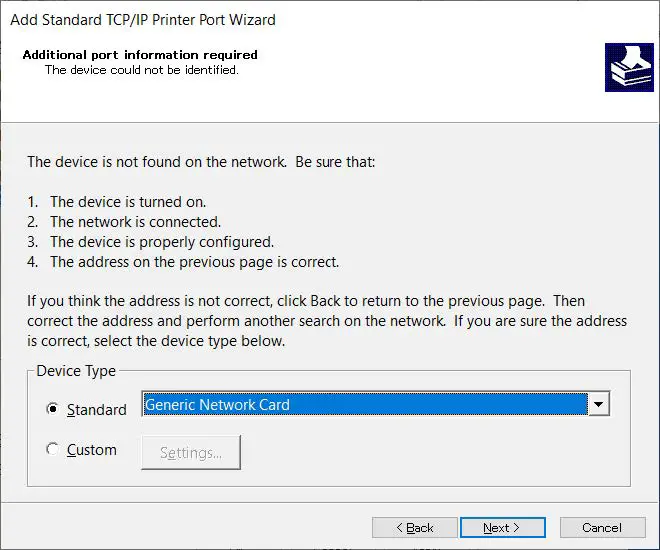The width and height of the screenshot is (660, 550).
Task: Click the 'Standard' text label
Action: [96, 410]
